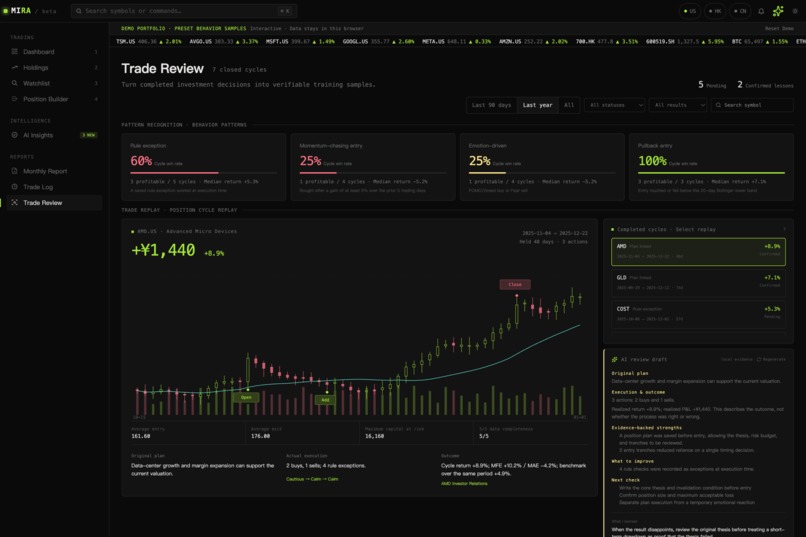Open the Emotion-driven pattern card
This screenshot has width=806, height=537.
coord(542,167)
